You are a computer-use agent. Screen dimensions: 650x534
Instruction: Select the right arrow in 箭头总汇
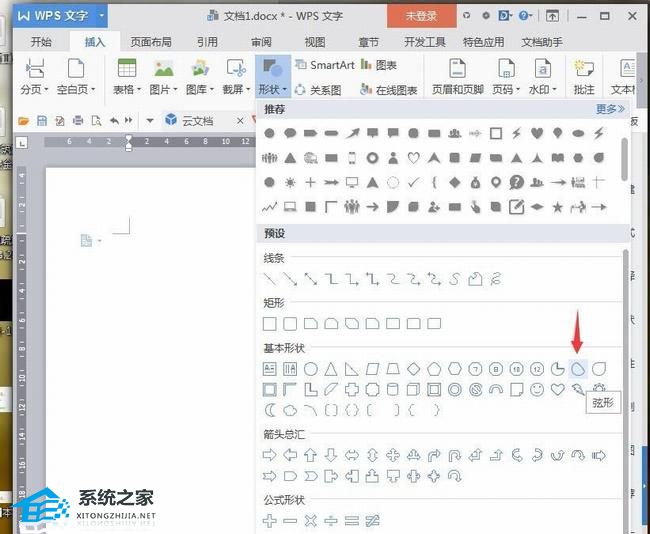click(269, 455)
